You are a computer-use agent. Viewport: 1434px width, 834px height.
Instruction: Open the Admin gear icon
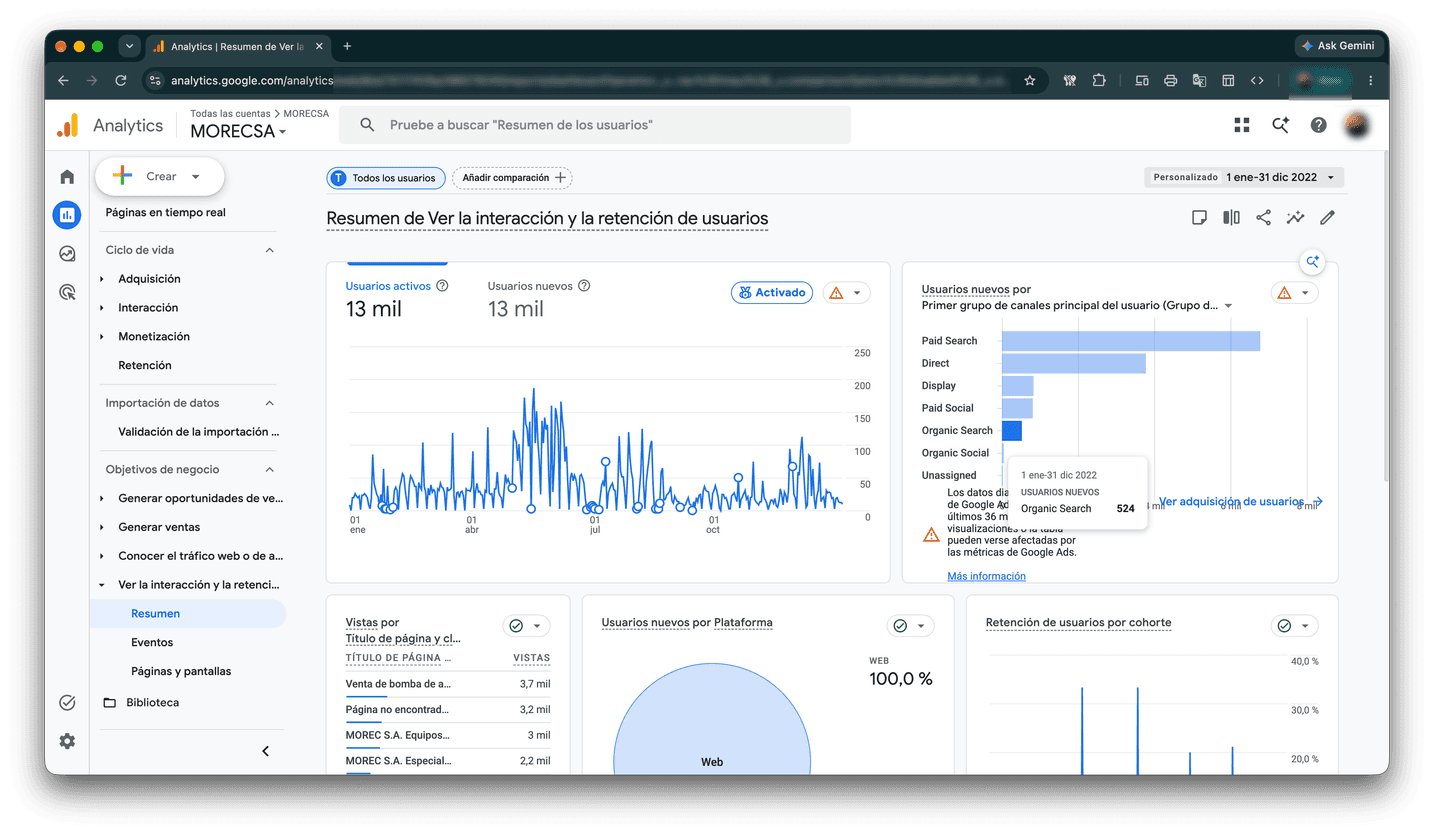[x=67, y=741]
